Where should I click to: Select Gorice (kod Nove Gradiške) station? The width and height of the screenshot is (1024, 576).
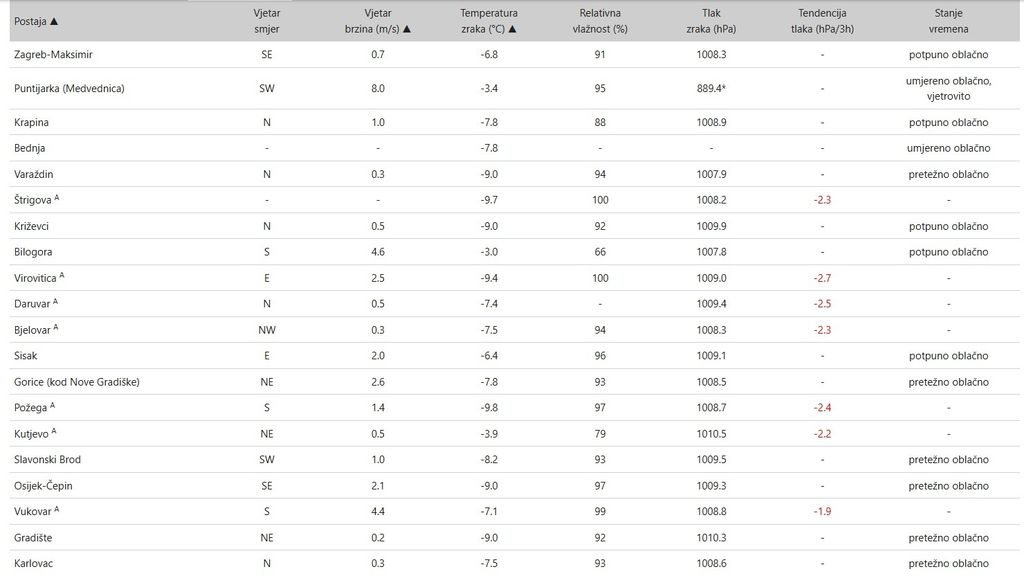[77, 382]
